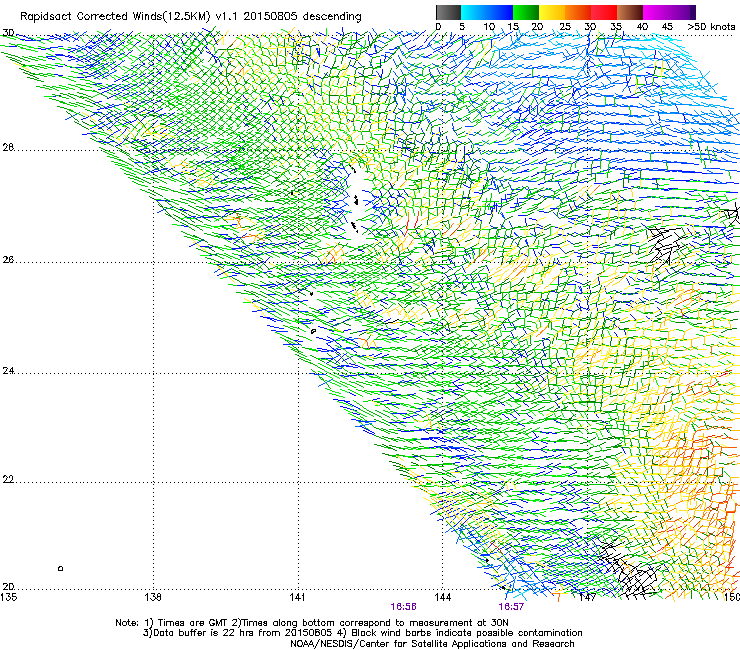Click the purple swath time '16:57'
740x650 pixels.
click(511, 607)
